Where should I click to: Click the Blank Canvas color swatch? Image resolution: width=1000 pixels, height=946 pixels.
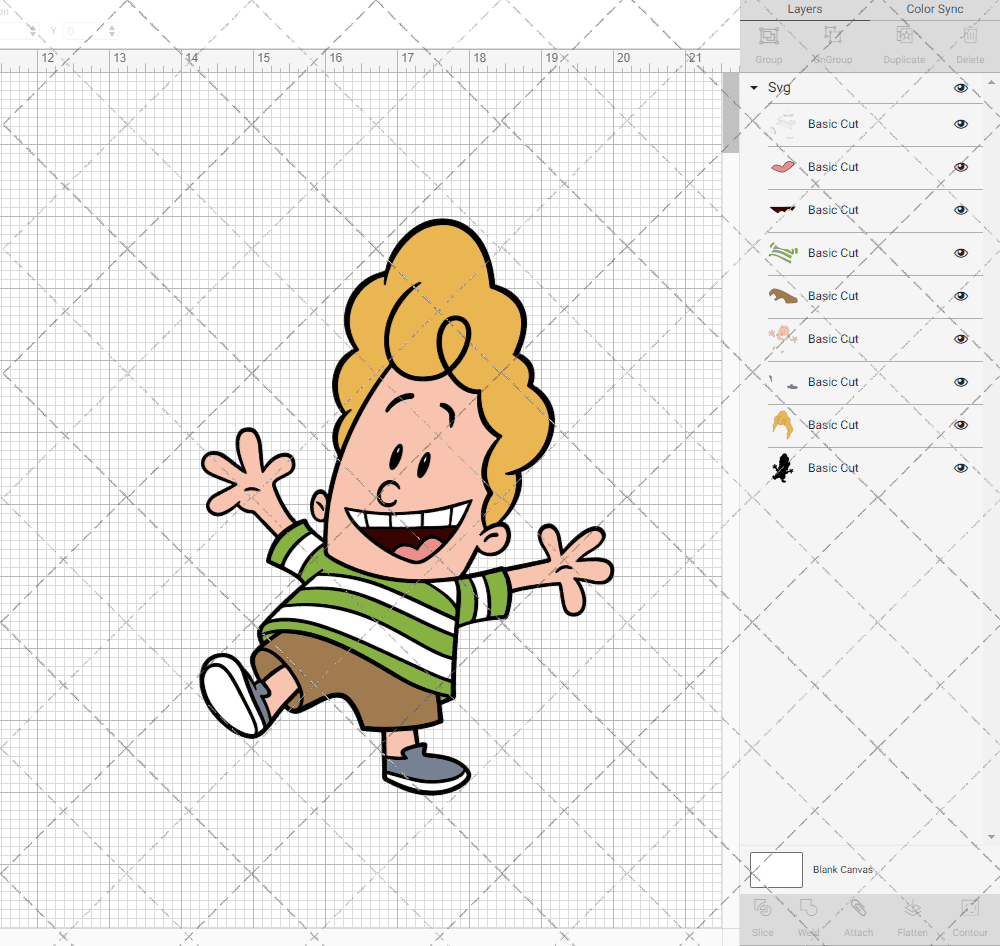(776, 869)
